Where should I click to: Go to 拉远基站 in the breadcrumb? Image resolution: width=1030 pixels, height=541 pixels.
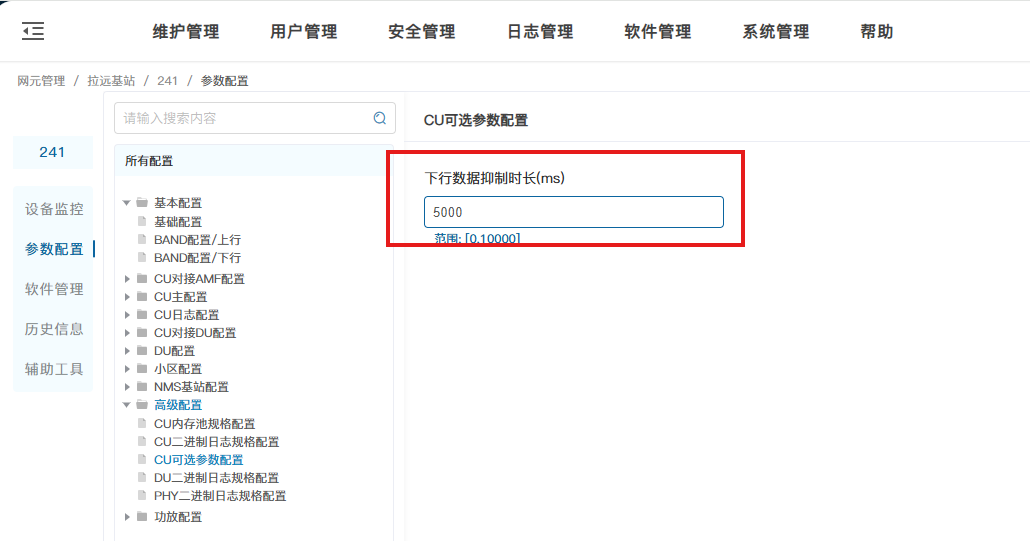tap(110, 81)
